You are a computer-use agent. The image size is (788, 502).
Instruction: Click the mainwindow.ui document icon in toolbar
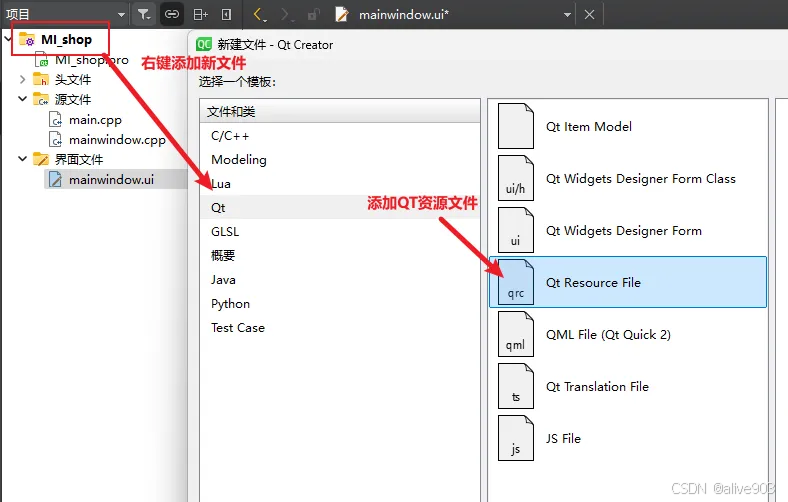pyautogui.click(x=341, y=15)
